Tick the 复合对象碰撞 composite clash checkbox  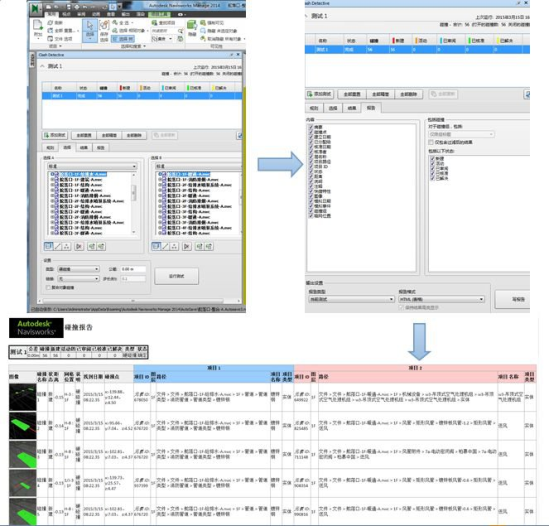click(x=48, y=288)
